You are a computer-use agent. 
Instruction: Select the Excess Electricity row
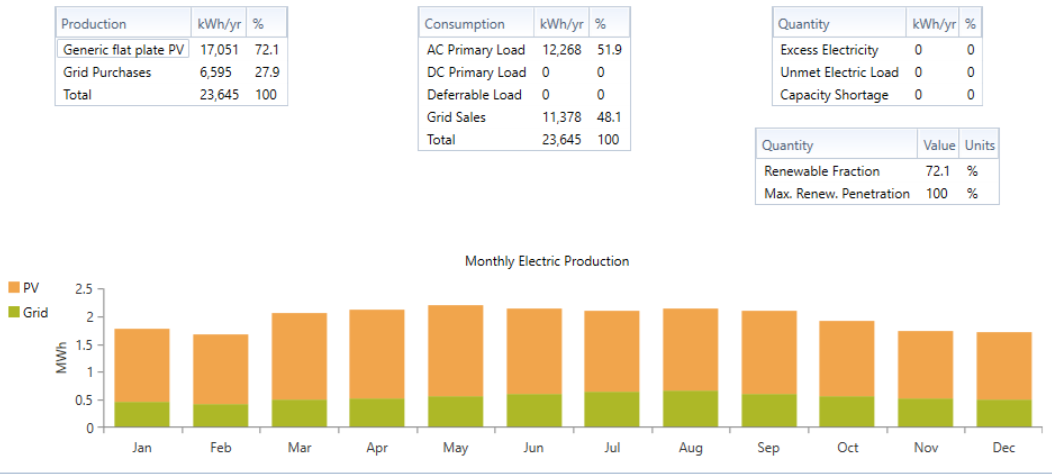coord(877,50)
